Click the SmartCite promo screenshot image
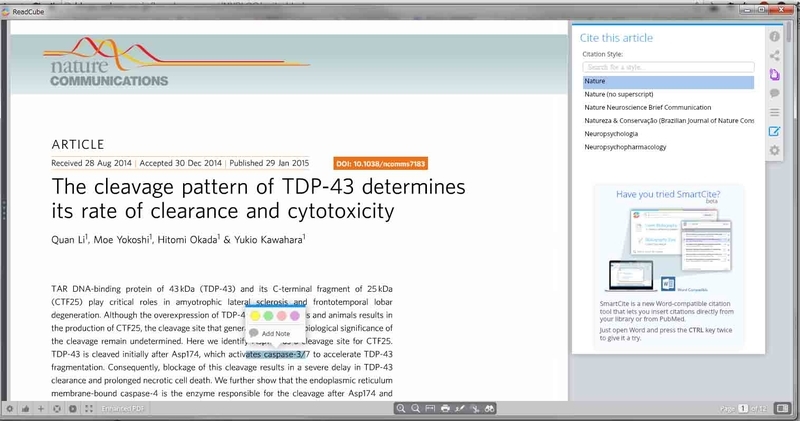 [x=670, y=249]
